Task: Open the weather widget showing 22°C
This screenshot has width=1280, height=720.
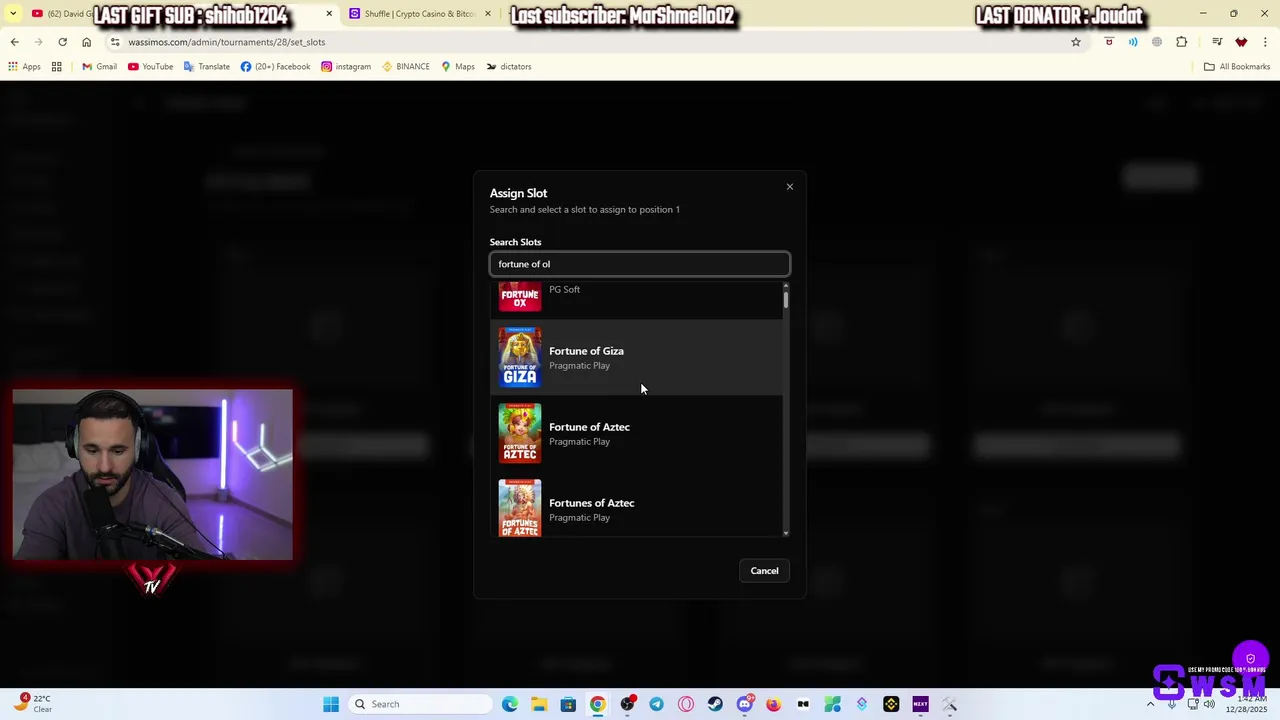Action: coord(33,704)
